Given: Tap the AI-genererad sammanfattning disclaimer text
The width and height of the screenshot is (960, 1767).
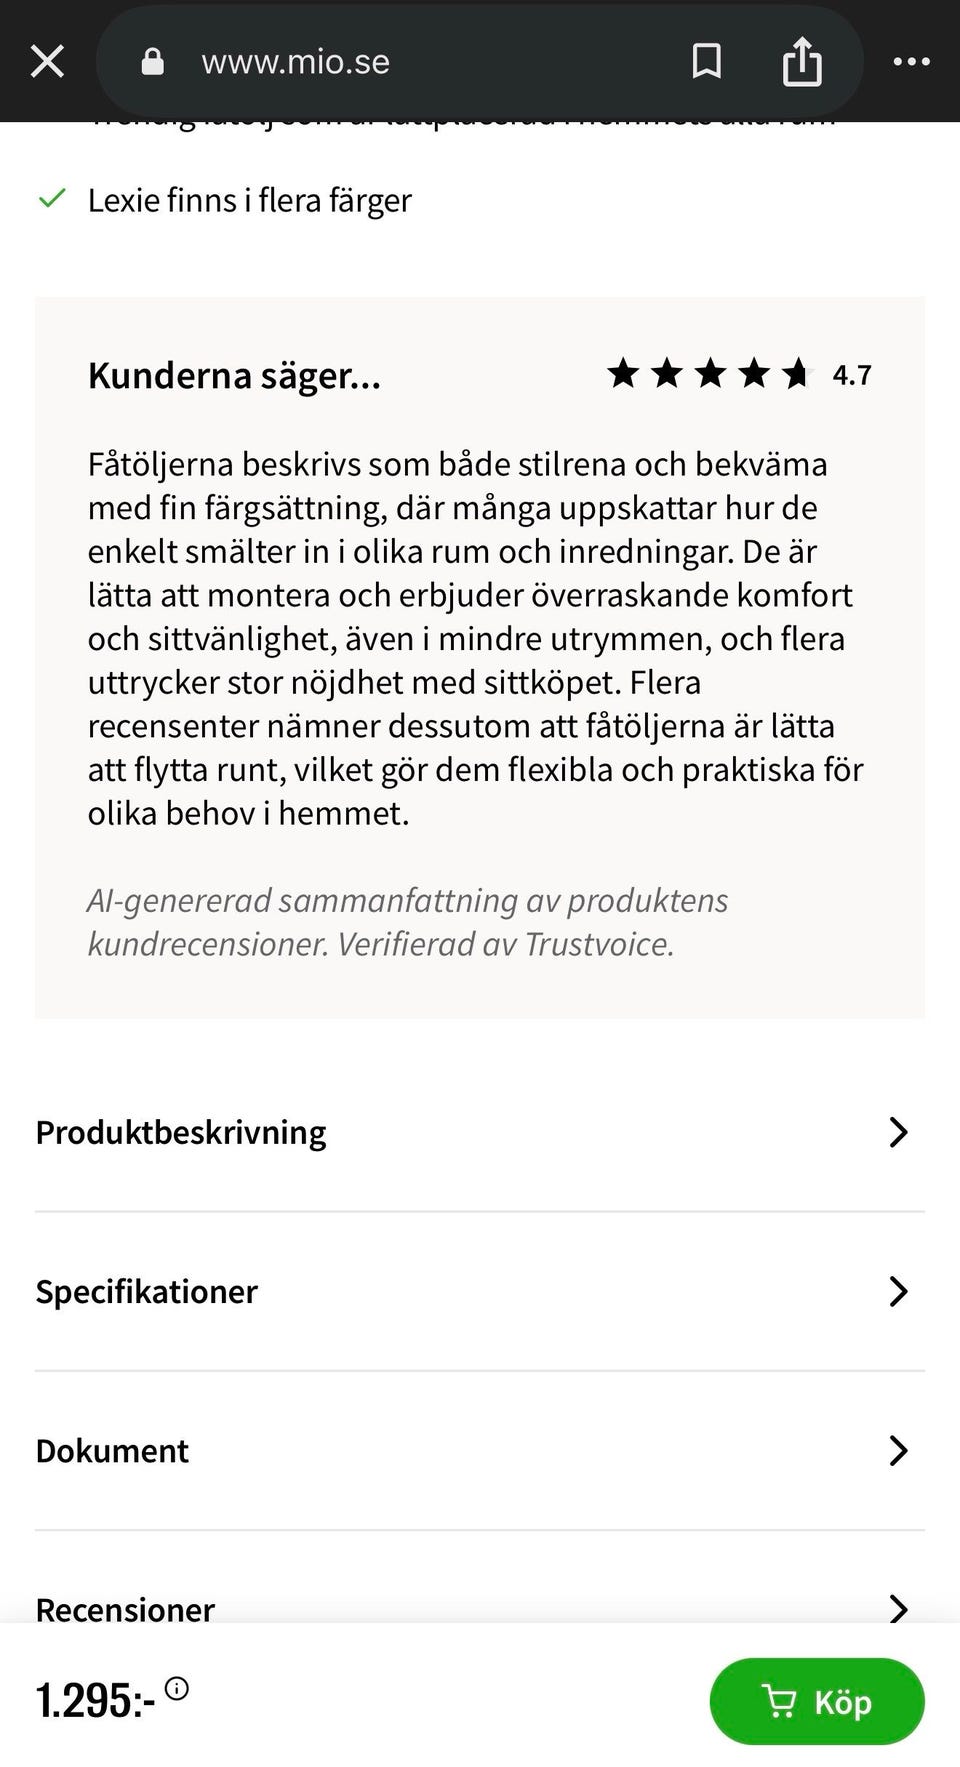Looking at the screenshot, I should (407, 922).
